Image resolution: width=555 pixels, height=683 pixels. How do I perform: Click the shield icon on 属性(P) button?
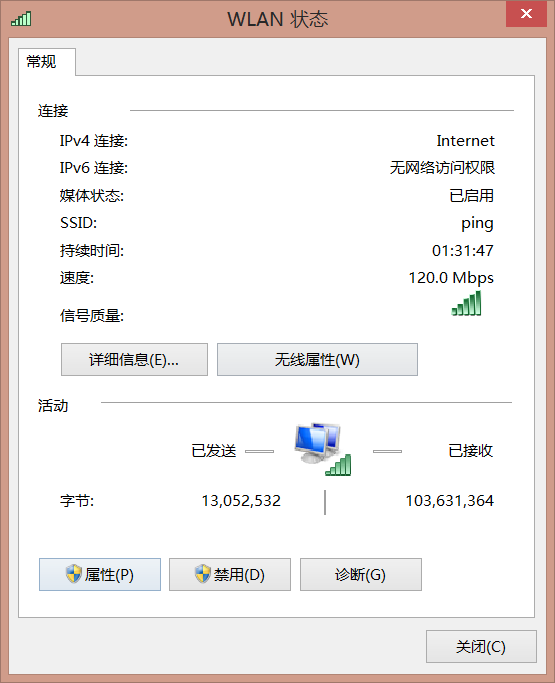74,574
